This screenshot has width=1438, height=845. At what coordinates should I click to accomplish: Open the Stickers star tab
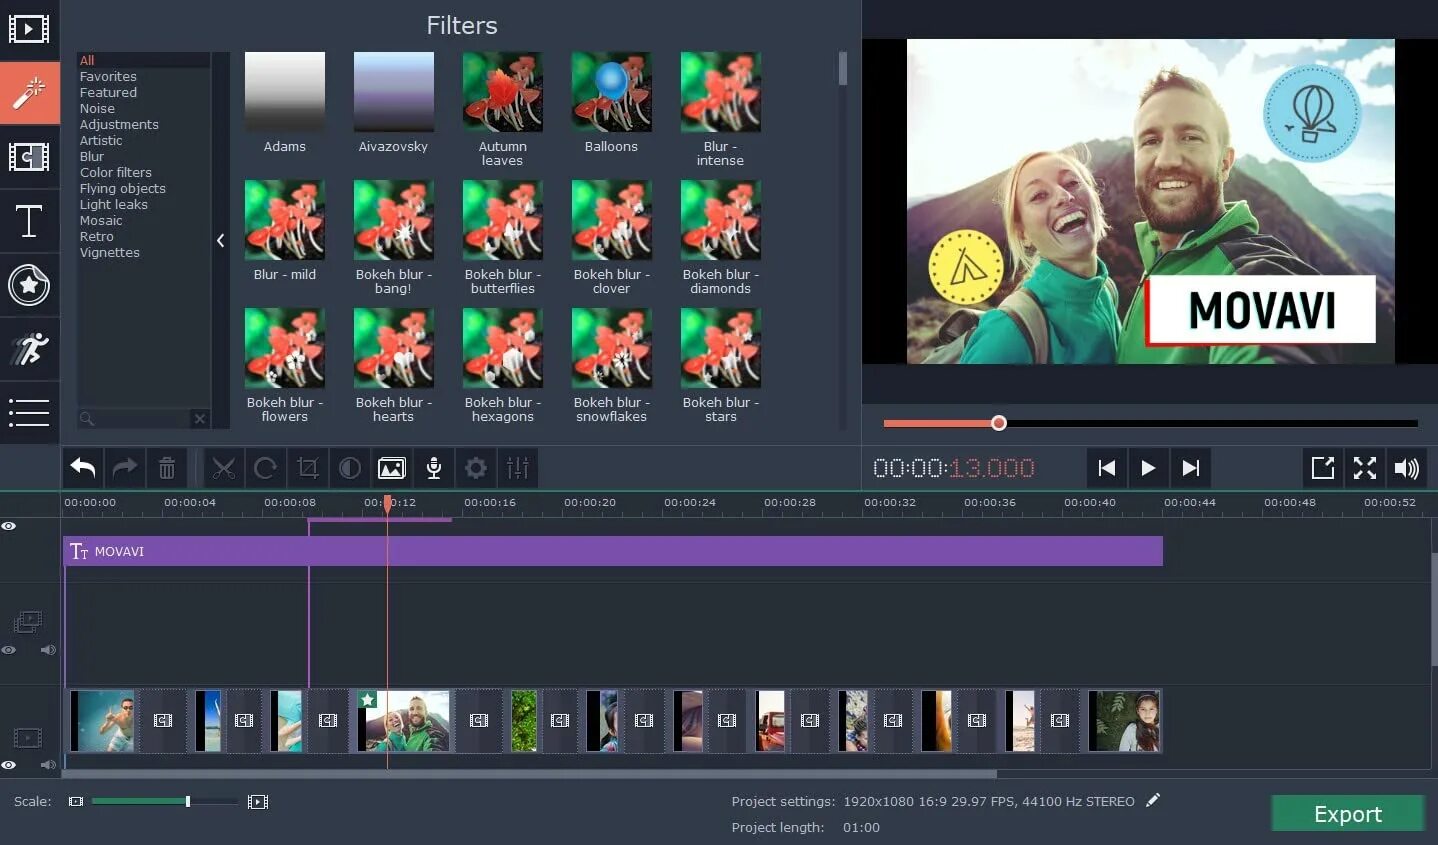[x=29, y=285]
